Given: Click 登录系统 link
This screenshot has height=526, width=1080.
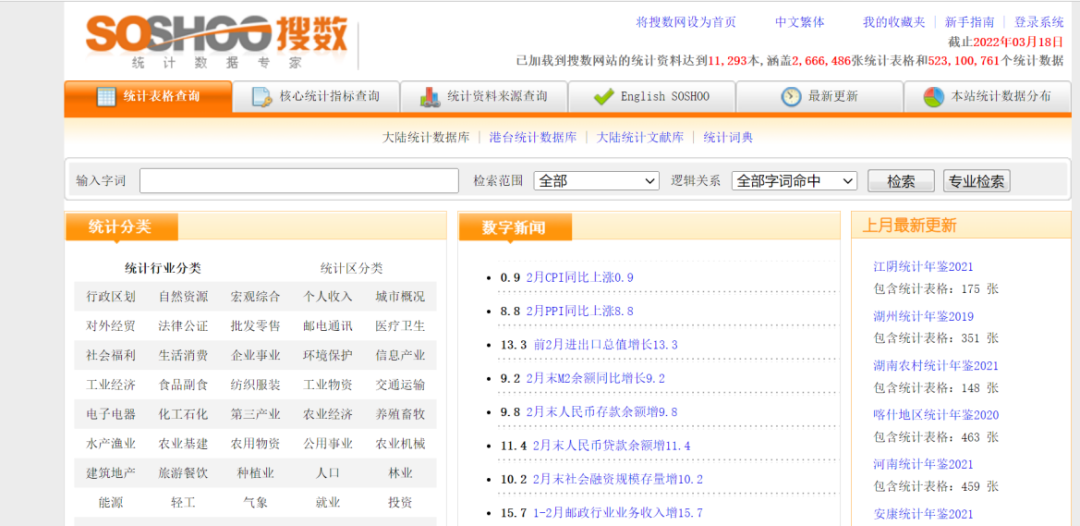Looking at the screenshot, I should click(x=1039, y=22).
